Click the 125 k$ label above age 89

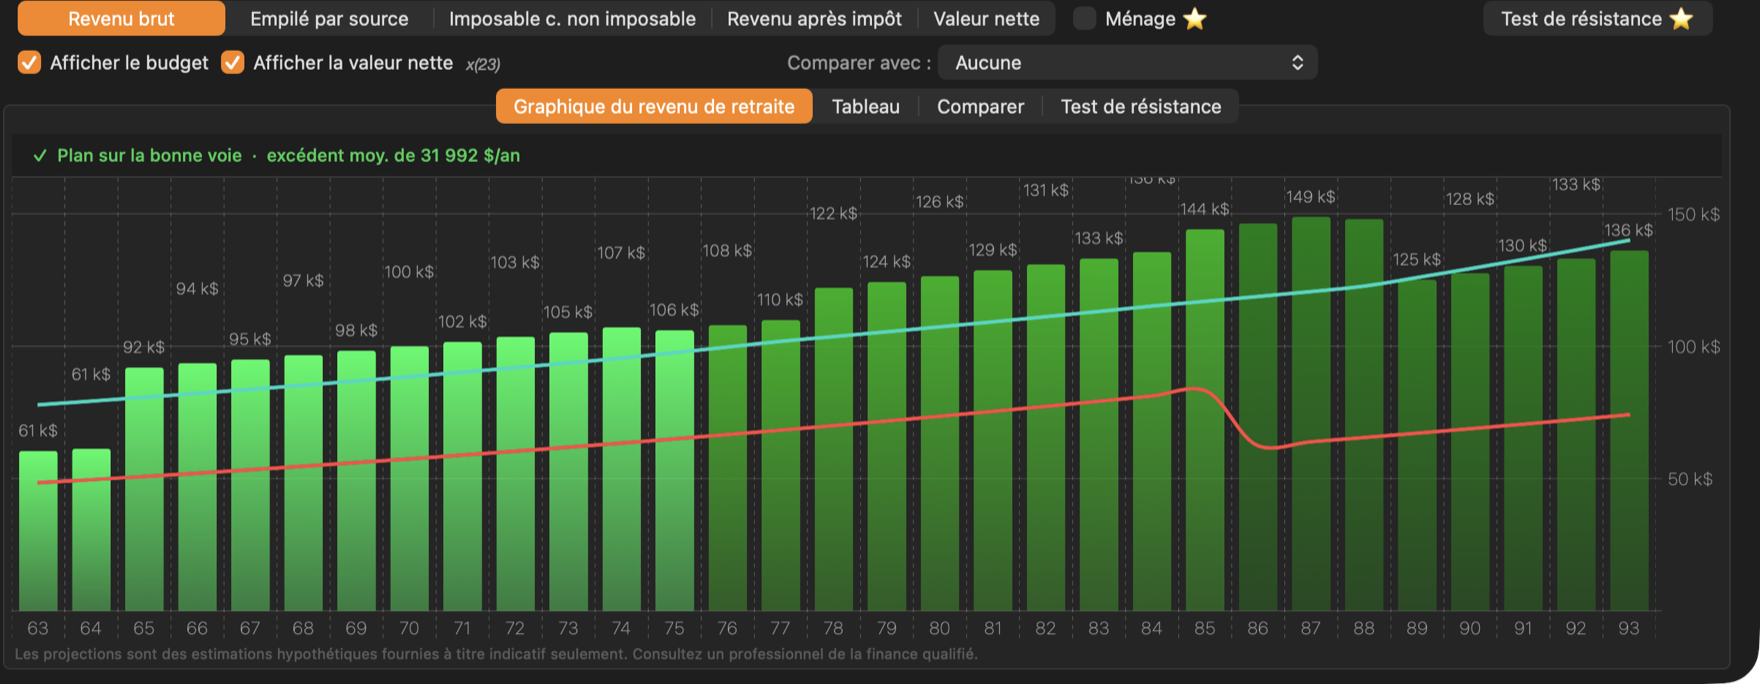pyautogui.click(x=1416, y=260)
